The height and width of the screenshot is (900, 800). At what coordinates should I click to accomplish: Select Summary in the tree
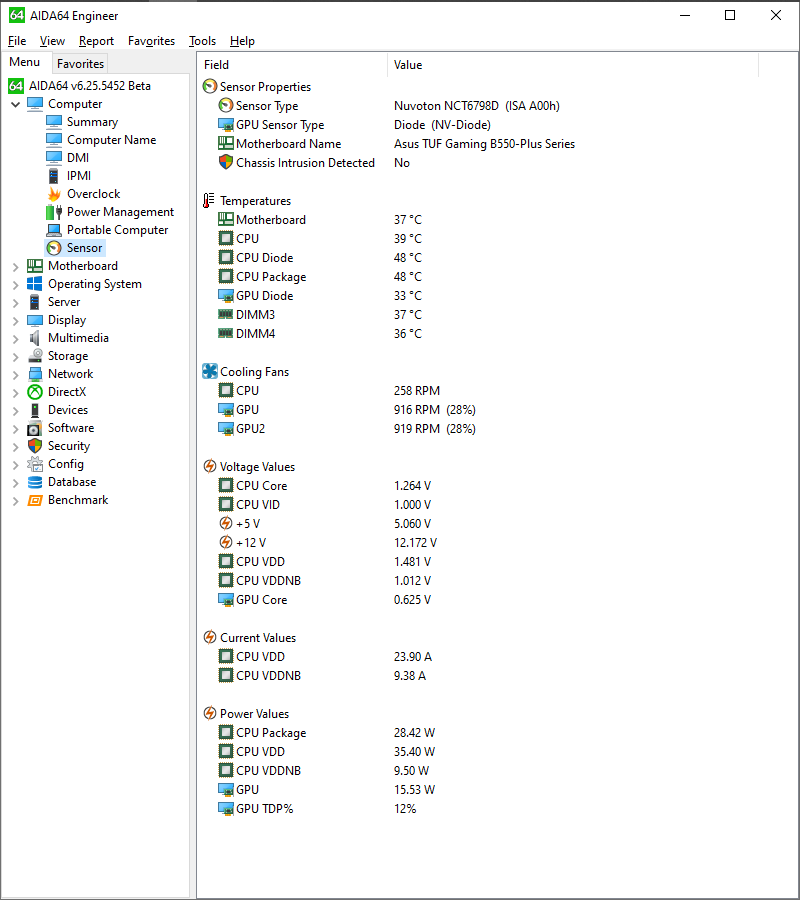92,122
